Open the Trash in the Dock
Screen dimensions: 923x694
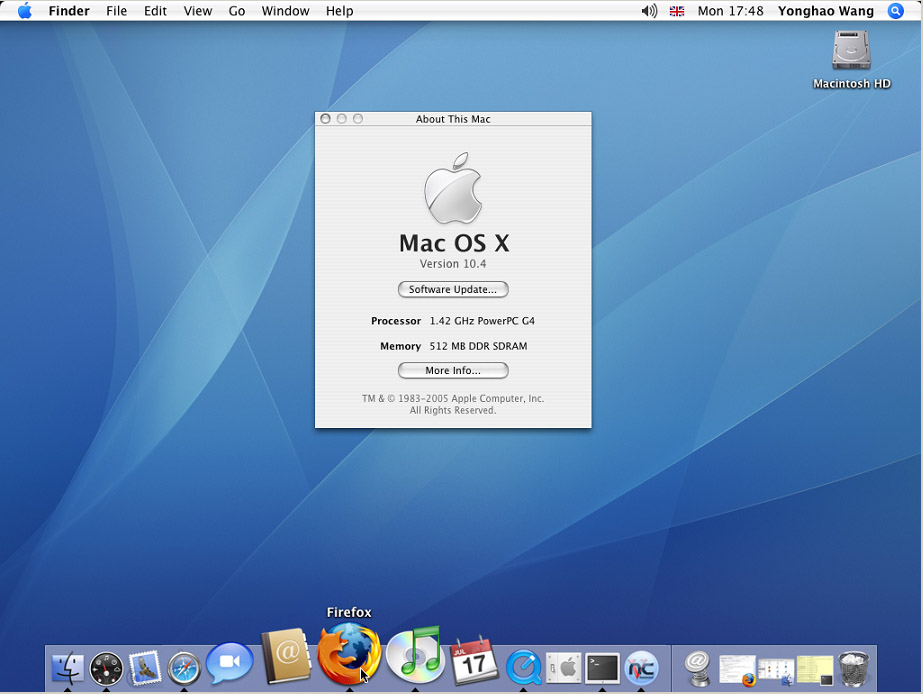[x=854, y=669]
